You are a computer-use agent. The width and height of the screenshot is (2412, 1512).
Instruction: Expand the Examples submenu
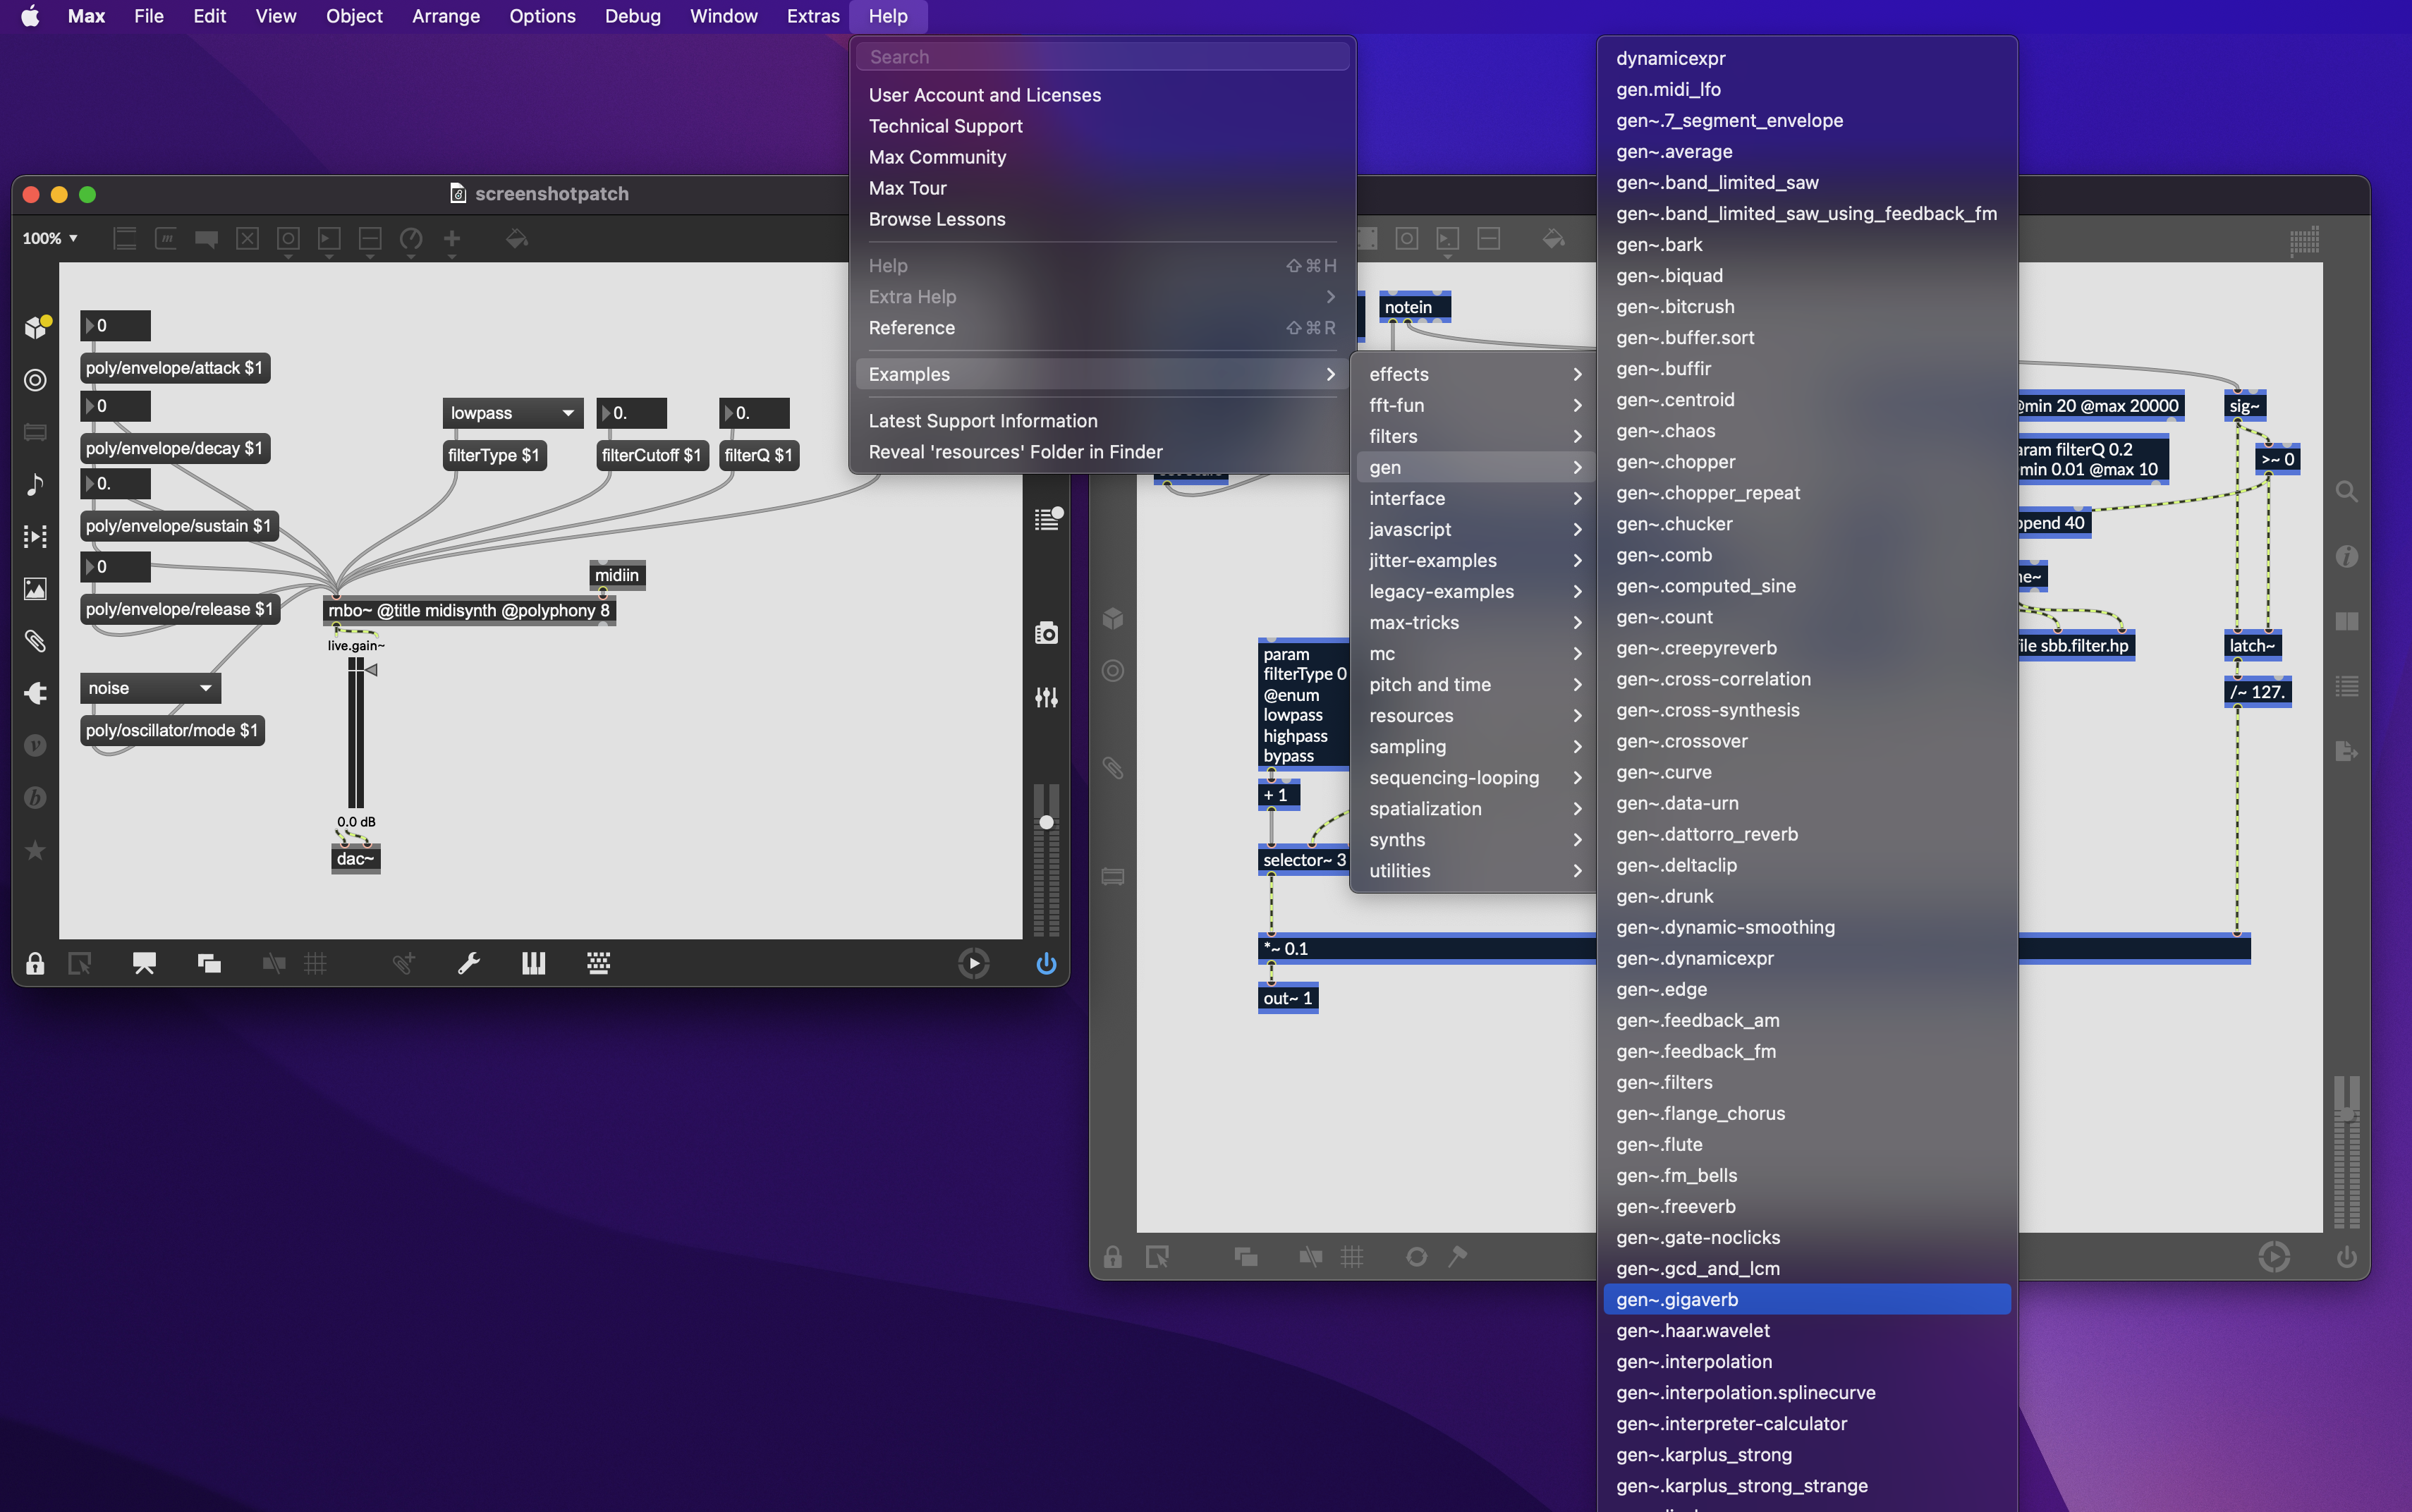1102,374
